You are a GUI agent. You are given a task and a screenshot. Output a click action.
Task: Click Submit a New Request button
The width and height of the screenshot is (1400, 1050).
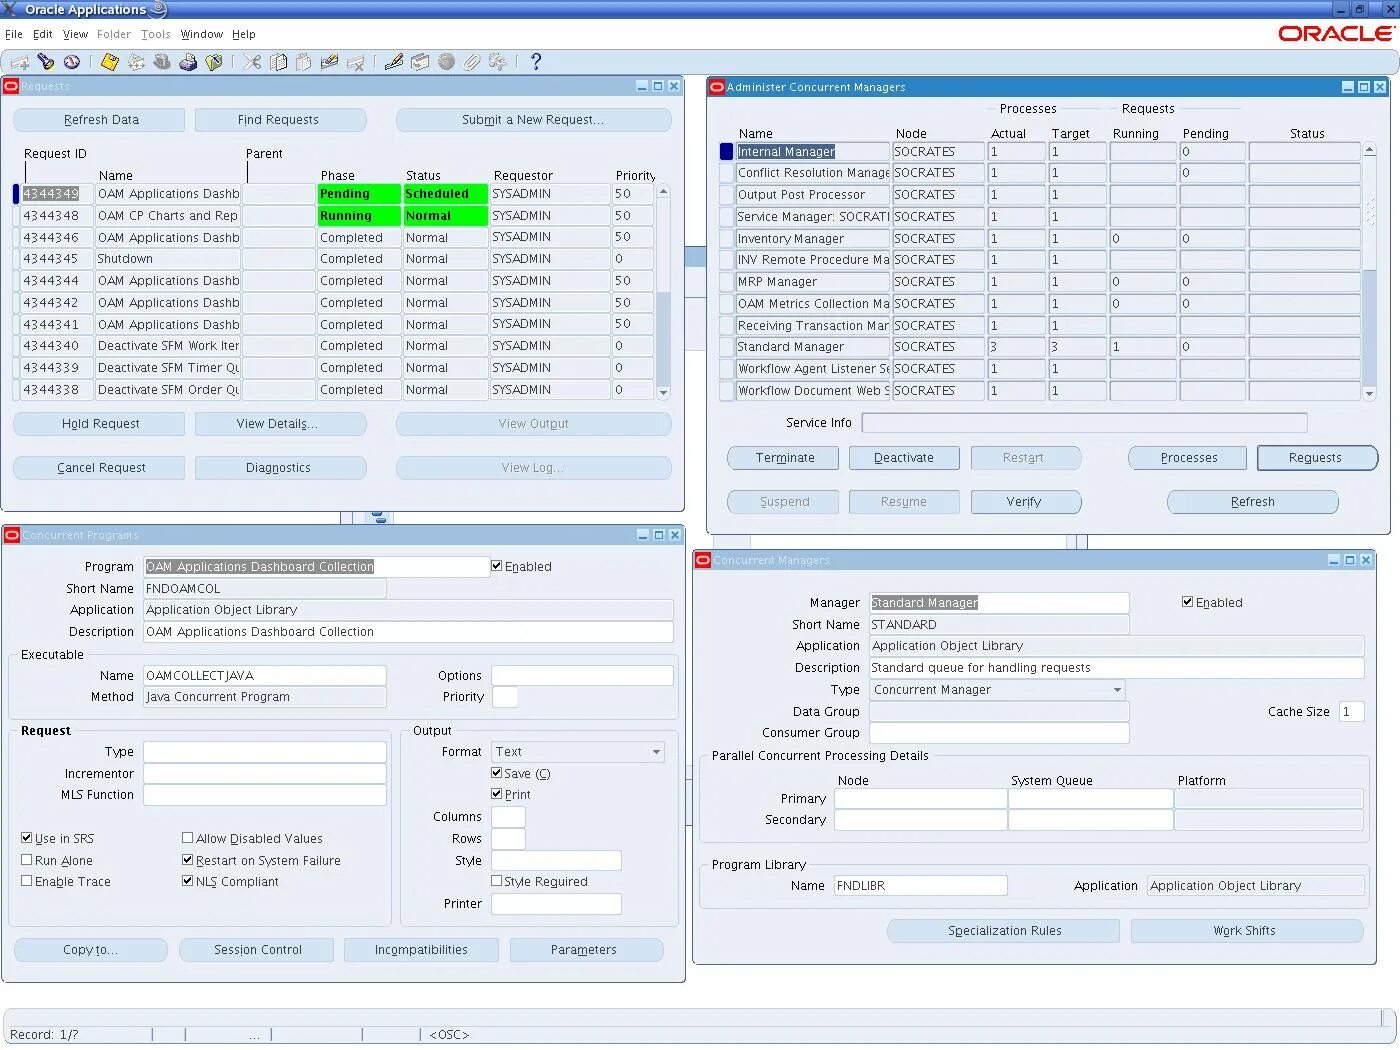(x=533, y=120)
